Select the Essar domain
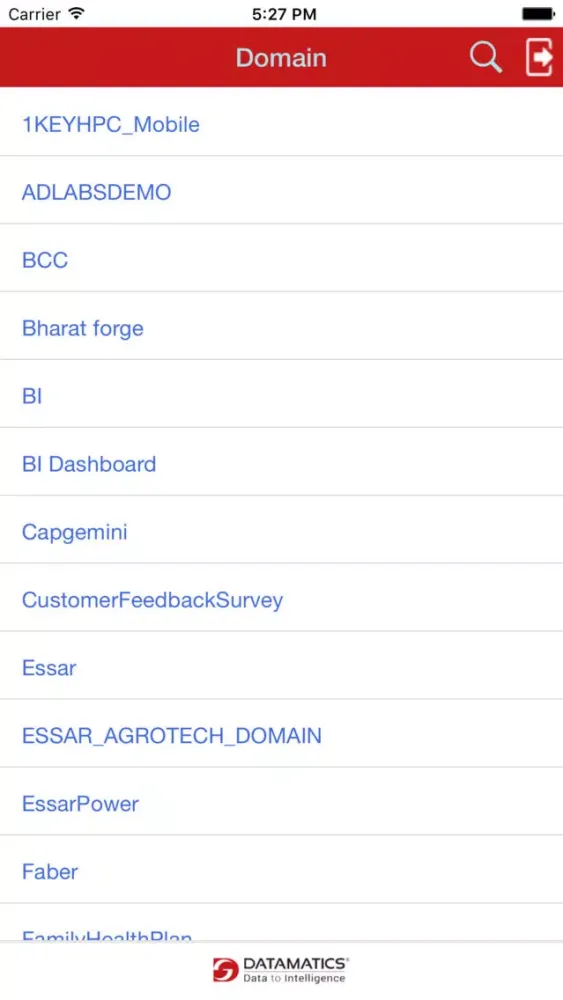563x1000 pixels. coord(281,667)
